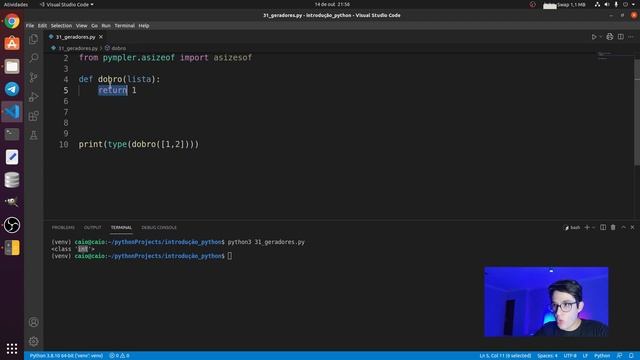Change LF end of line sequence

[x=585, y=356]
